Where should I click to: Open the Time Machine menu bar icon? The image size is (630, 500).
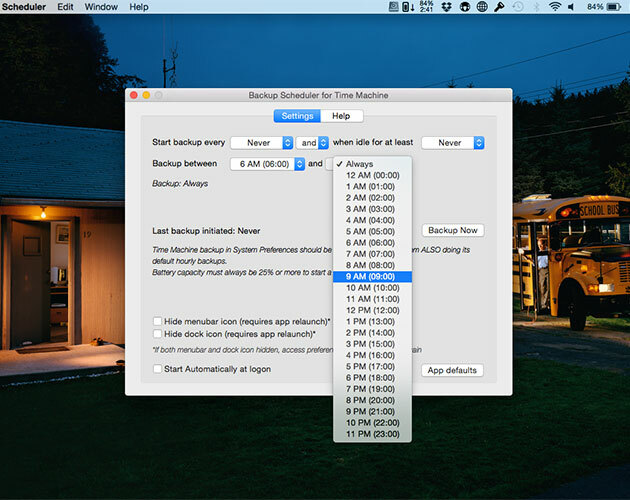click(x=517, y=7)
